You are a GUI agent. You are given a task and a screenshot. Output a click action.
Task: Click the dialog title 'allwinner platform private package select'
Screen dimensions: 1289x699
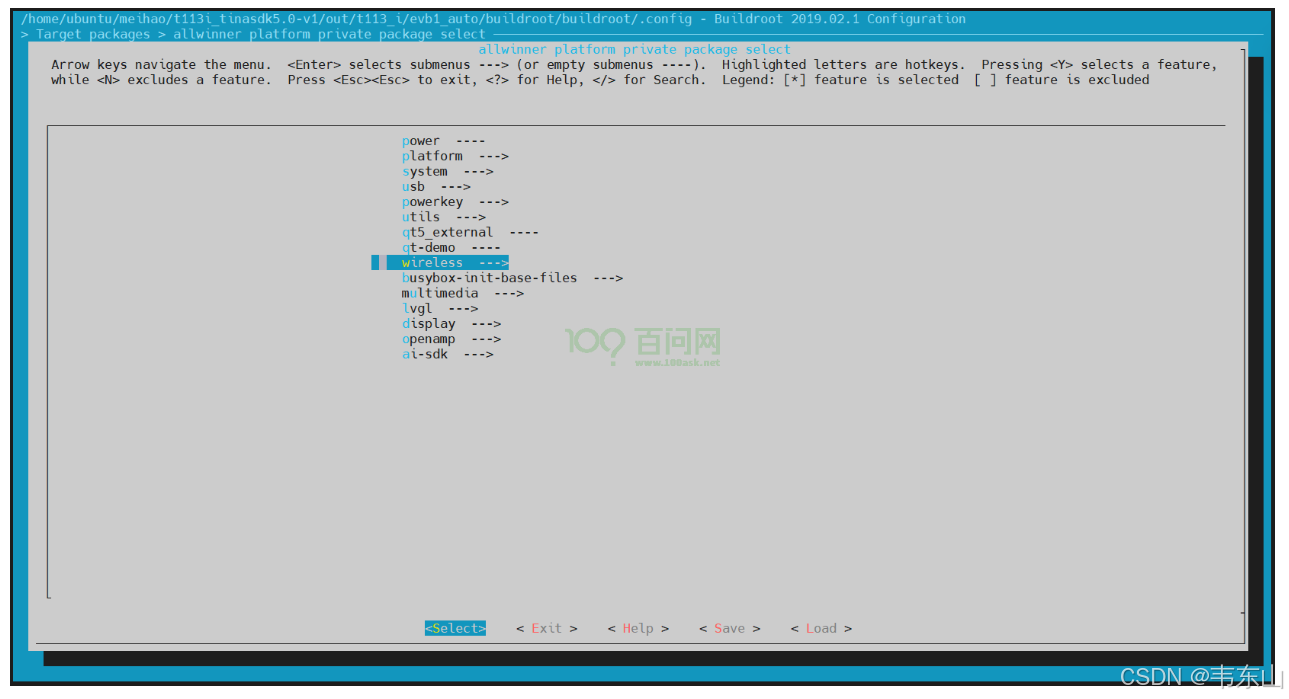coord(634,49)
